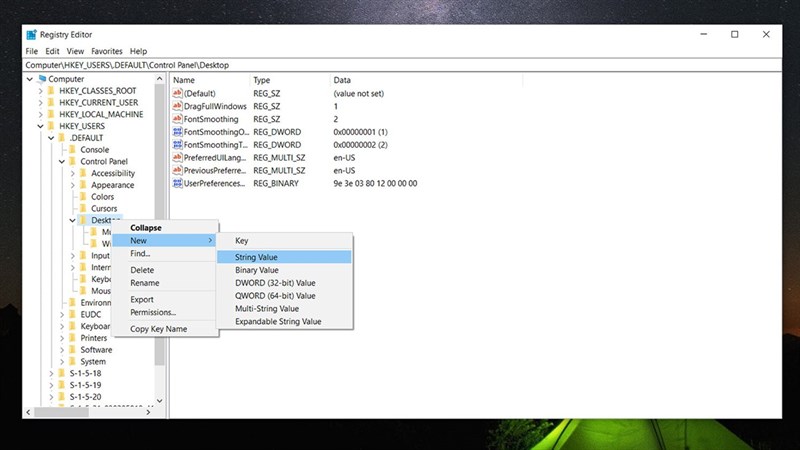Select Collapse in the context menu
800x450 pixels.
pyautogui.click(x=165, y=228)
